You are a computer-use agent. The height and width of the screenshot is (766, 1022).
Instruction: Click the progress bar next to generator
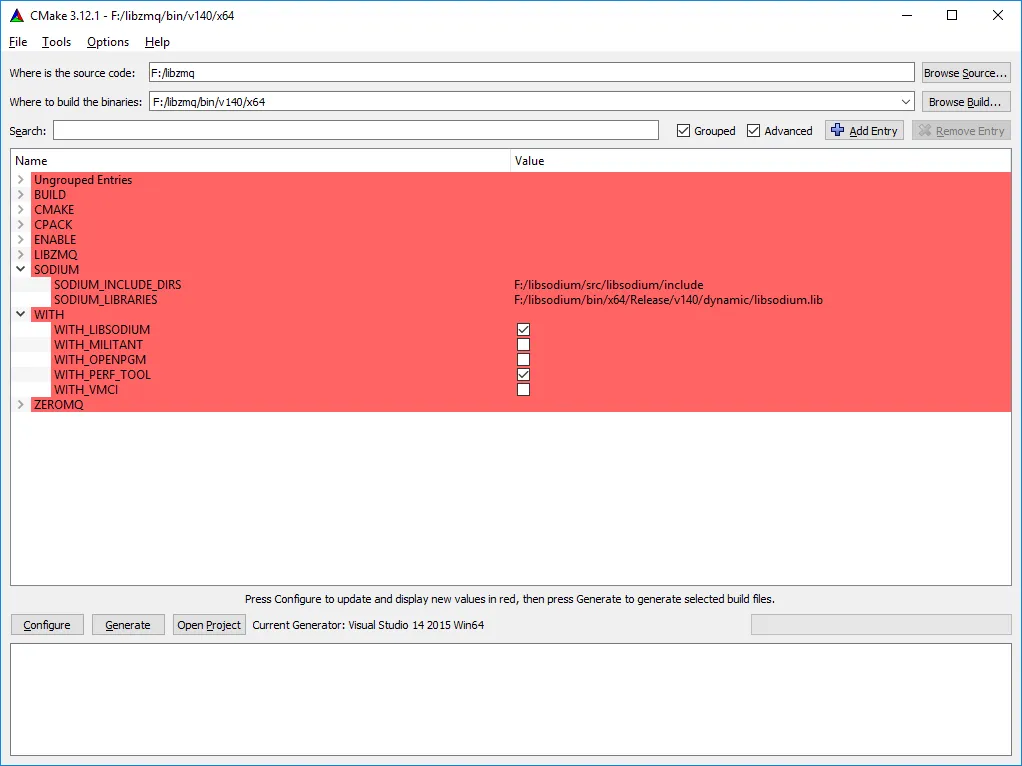[881, 625]
